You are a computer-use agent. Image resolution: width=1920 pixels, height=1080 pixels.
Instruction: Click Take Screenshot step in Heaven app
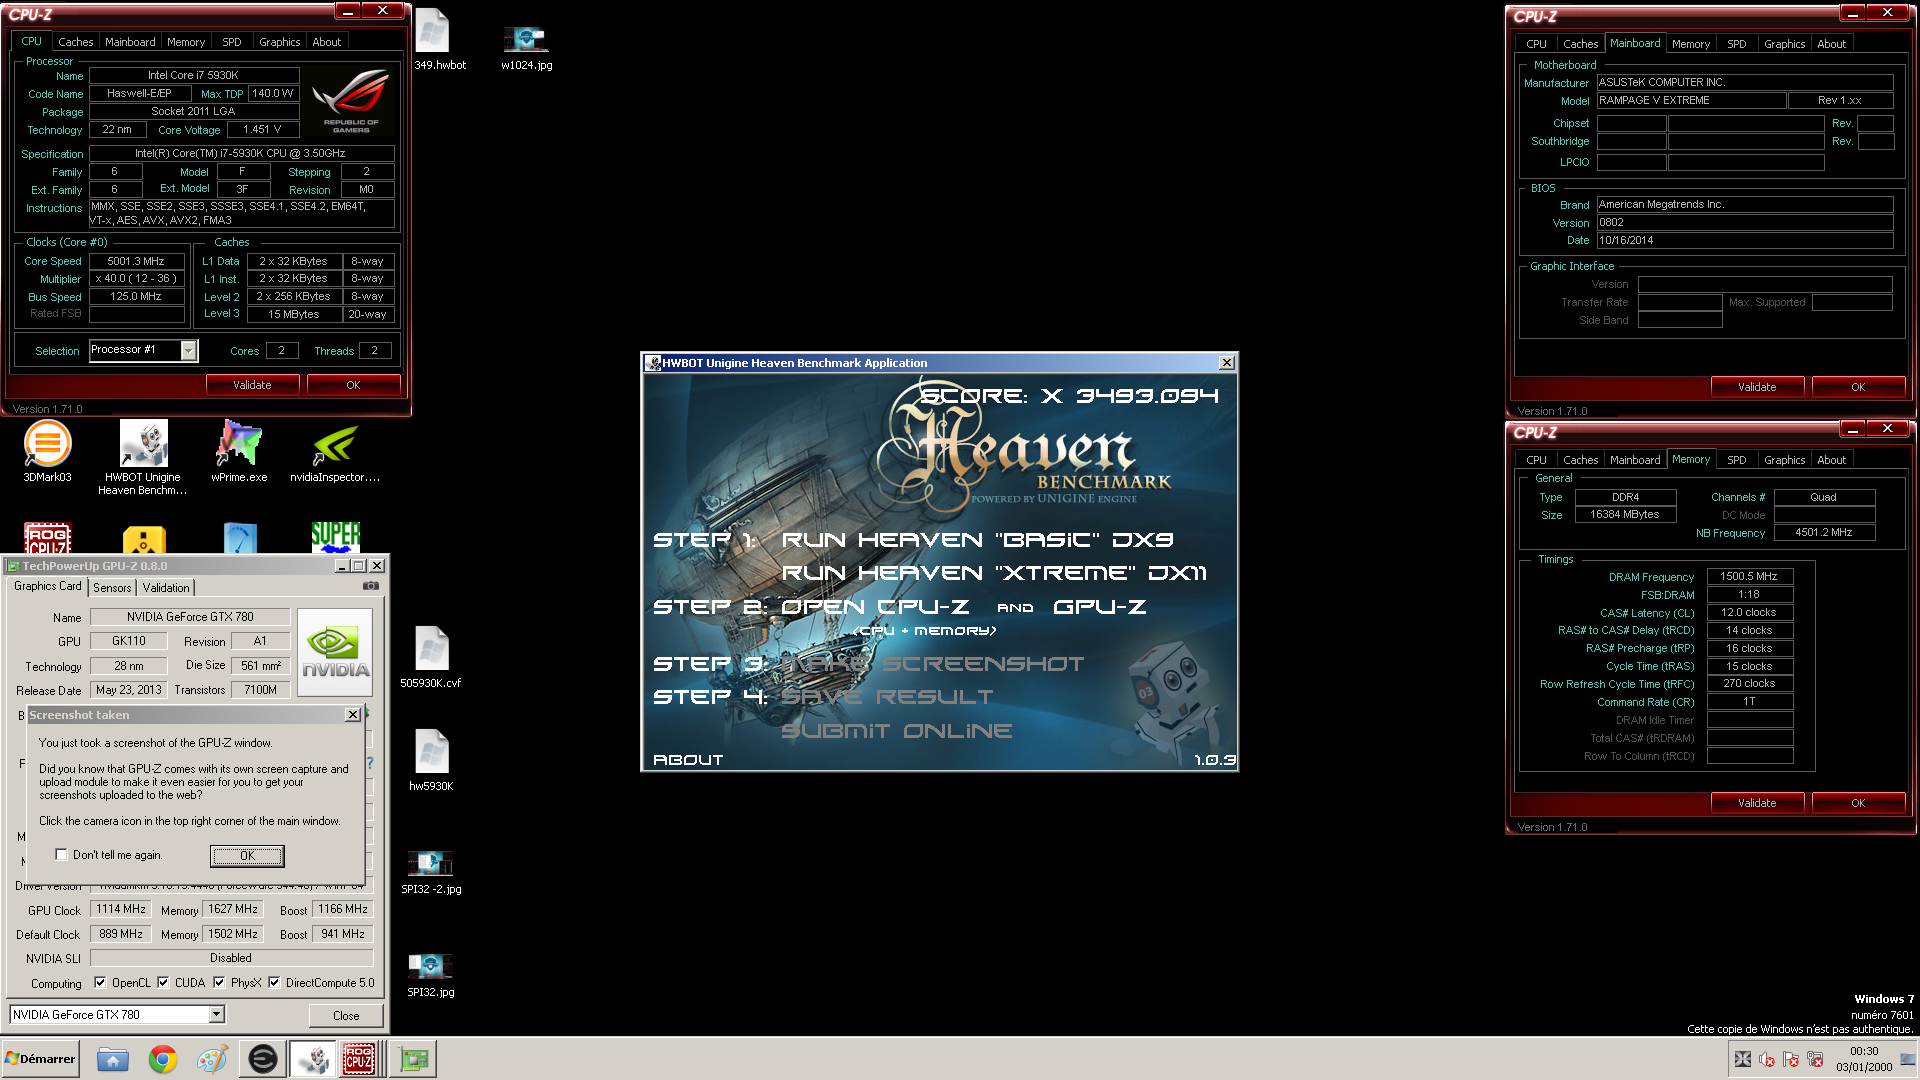[x=933, y=664]
